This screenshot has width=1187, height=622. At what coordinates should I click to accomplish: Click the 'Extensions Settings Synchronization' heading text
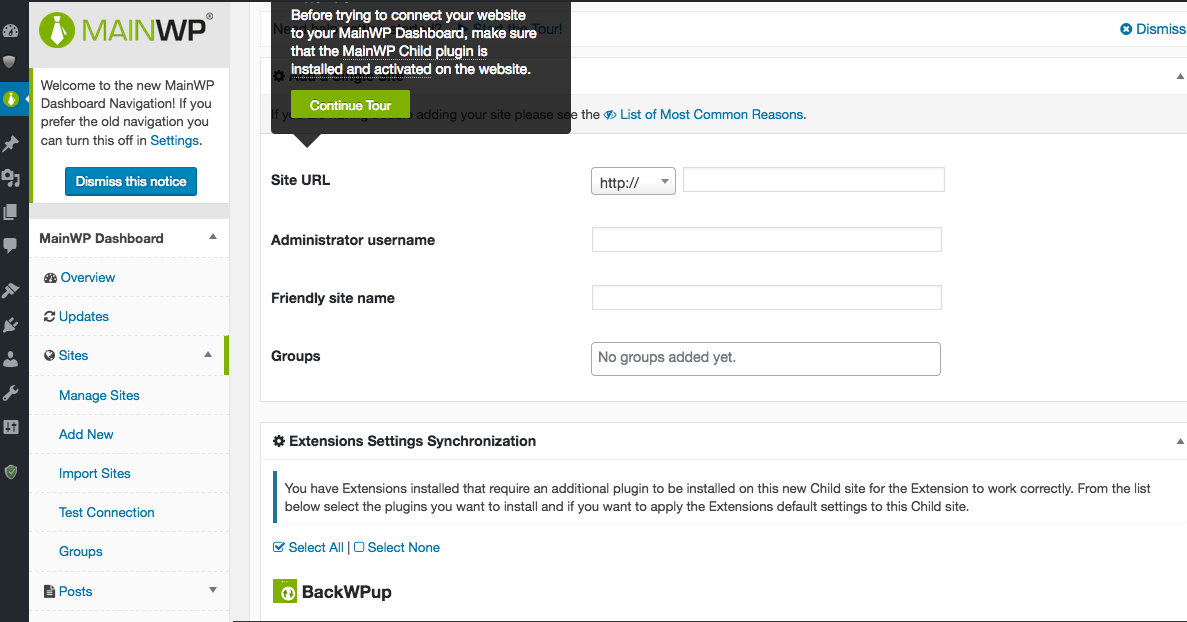[413, 441]
